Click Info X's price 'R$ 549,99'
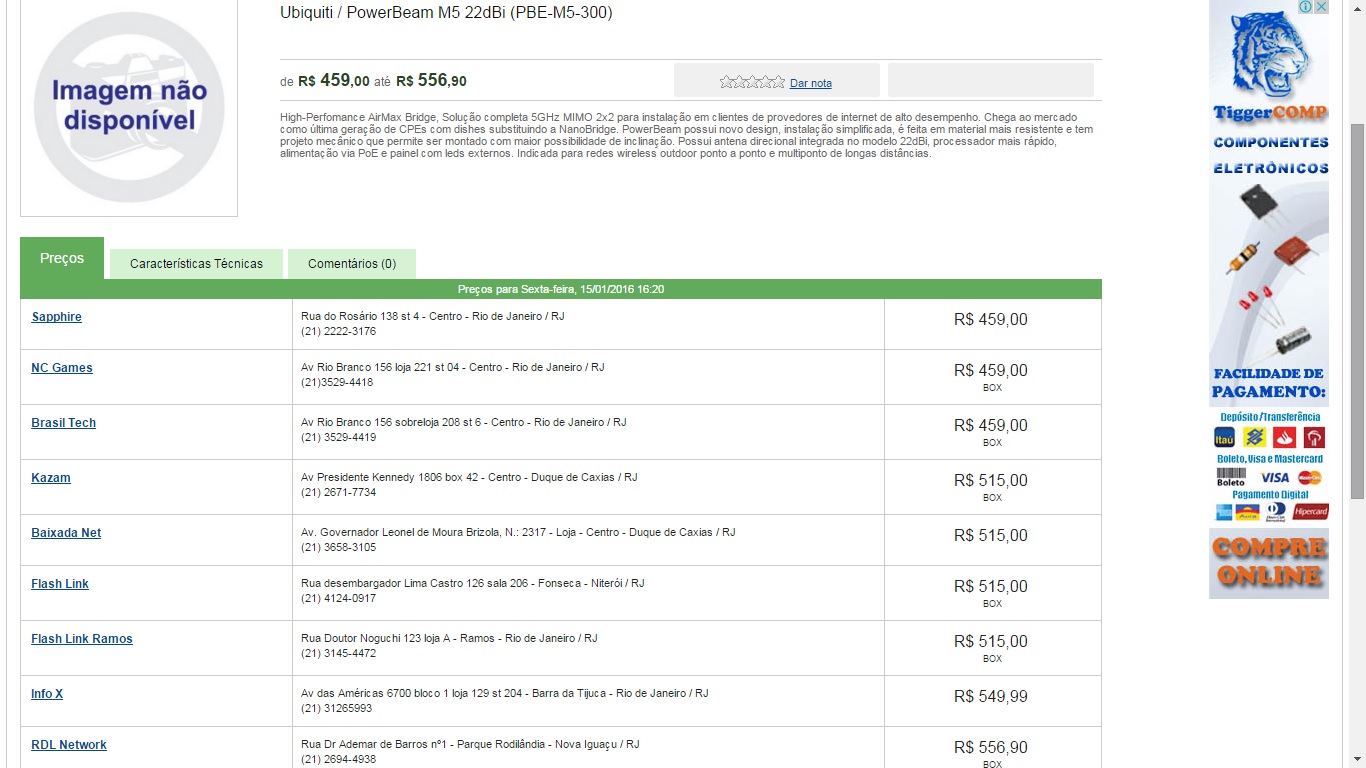The height and width of the screenshot is (768, 1366). pos(991,697)
